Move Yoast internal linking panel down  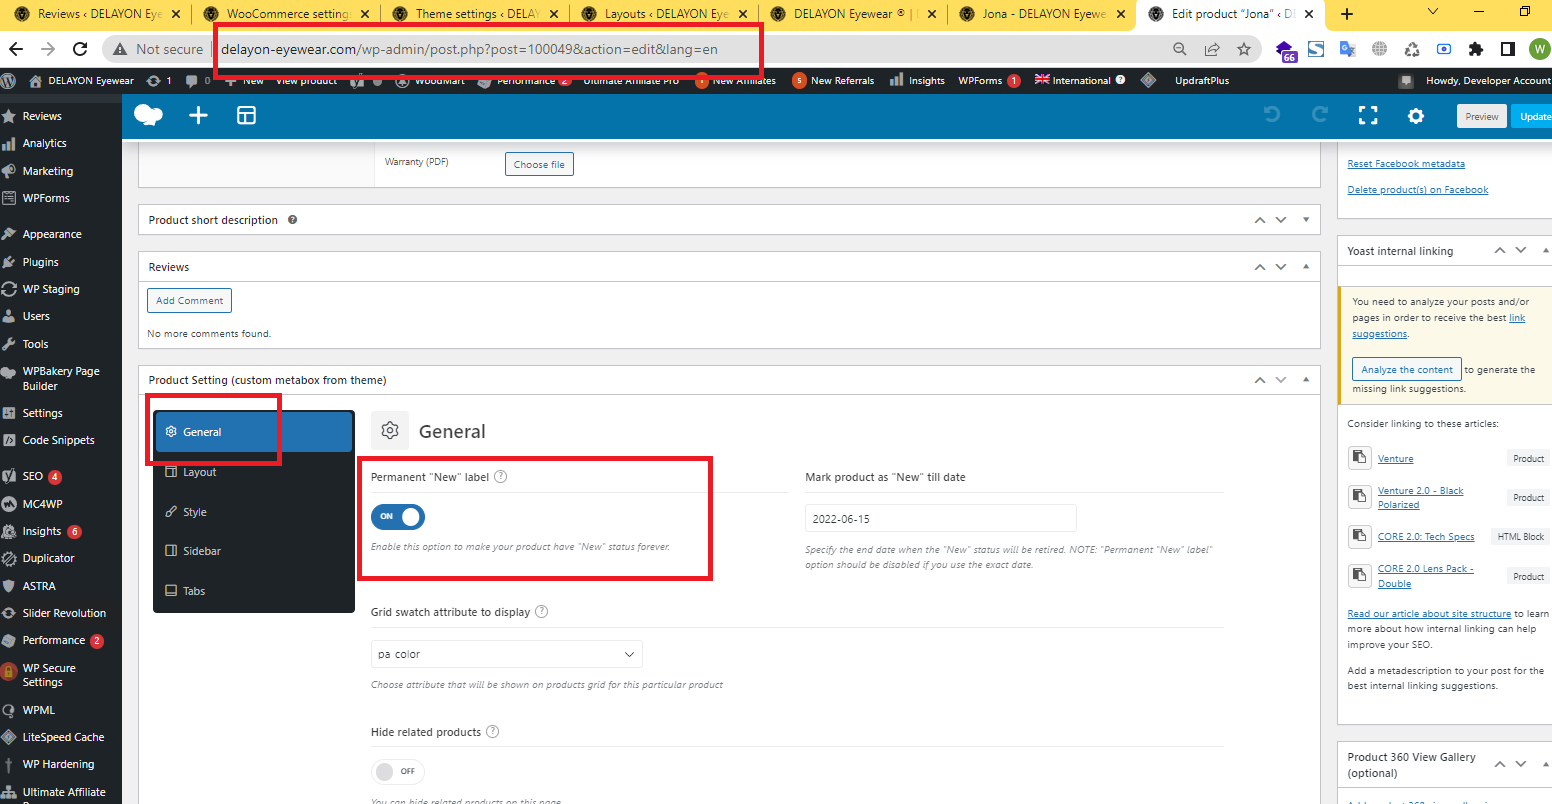[x=1521, y=250]
